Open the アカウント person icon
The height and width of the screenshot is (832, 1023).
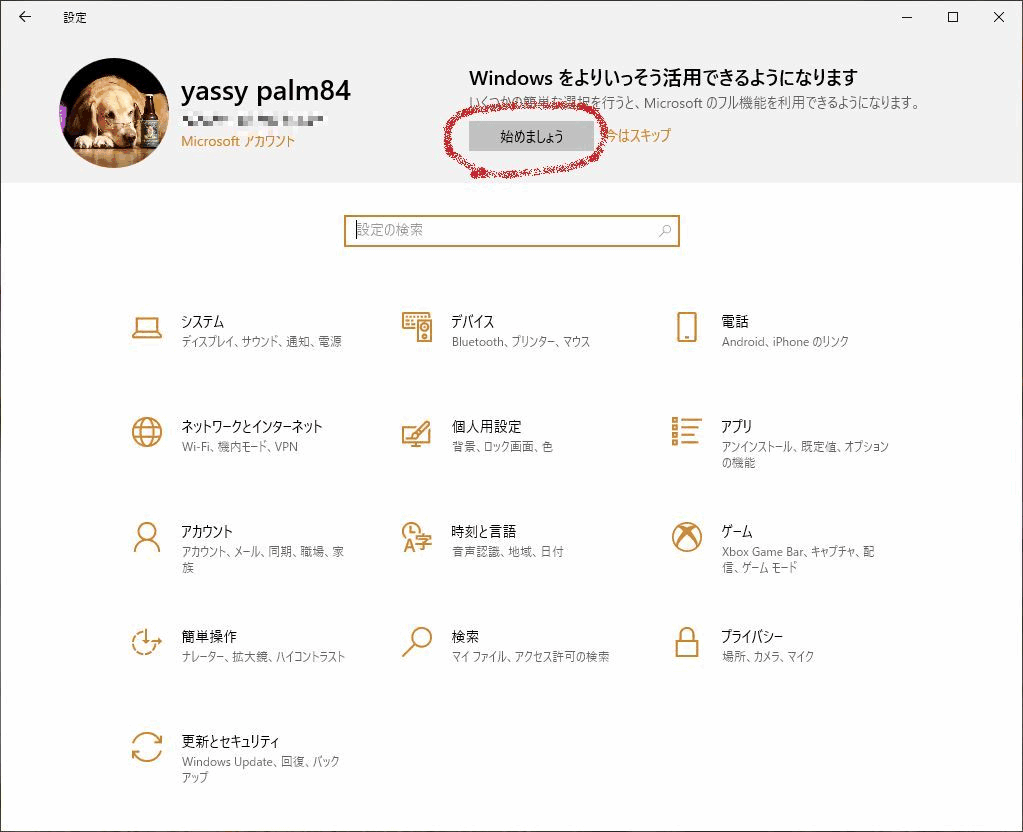point(147,537)
